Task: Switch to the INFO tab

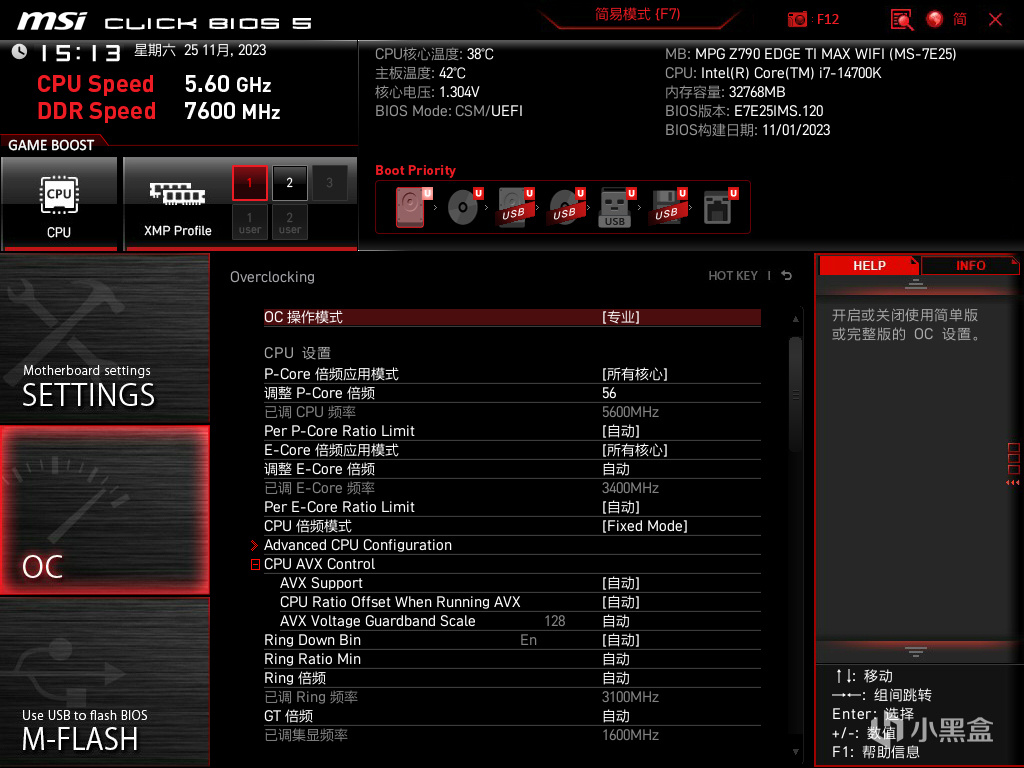Action: tap(970, 265)
